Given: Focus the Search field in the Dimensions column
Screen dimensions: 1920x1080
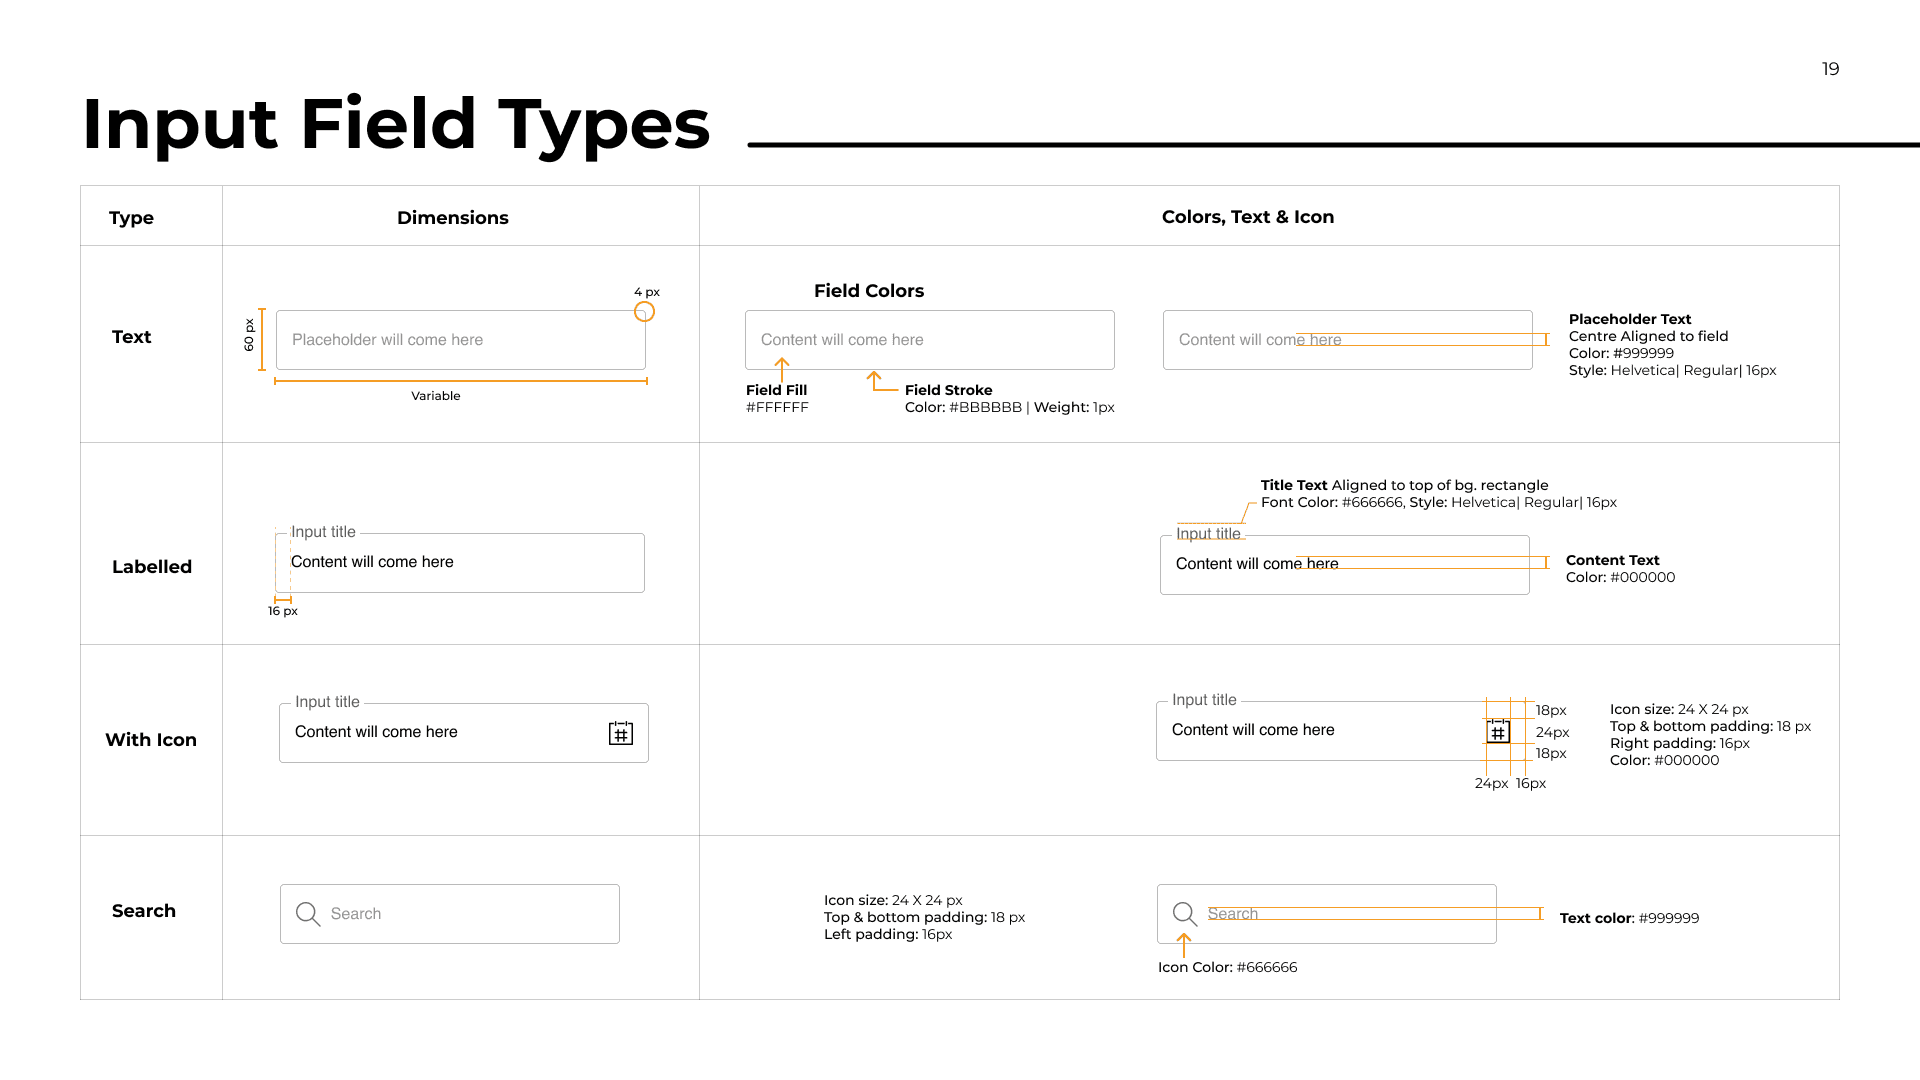Looking at the screenshot, I should pyautogui.click(x=450, y=914).
